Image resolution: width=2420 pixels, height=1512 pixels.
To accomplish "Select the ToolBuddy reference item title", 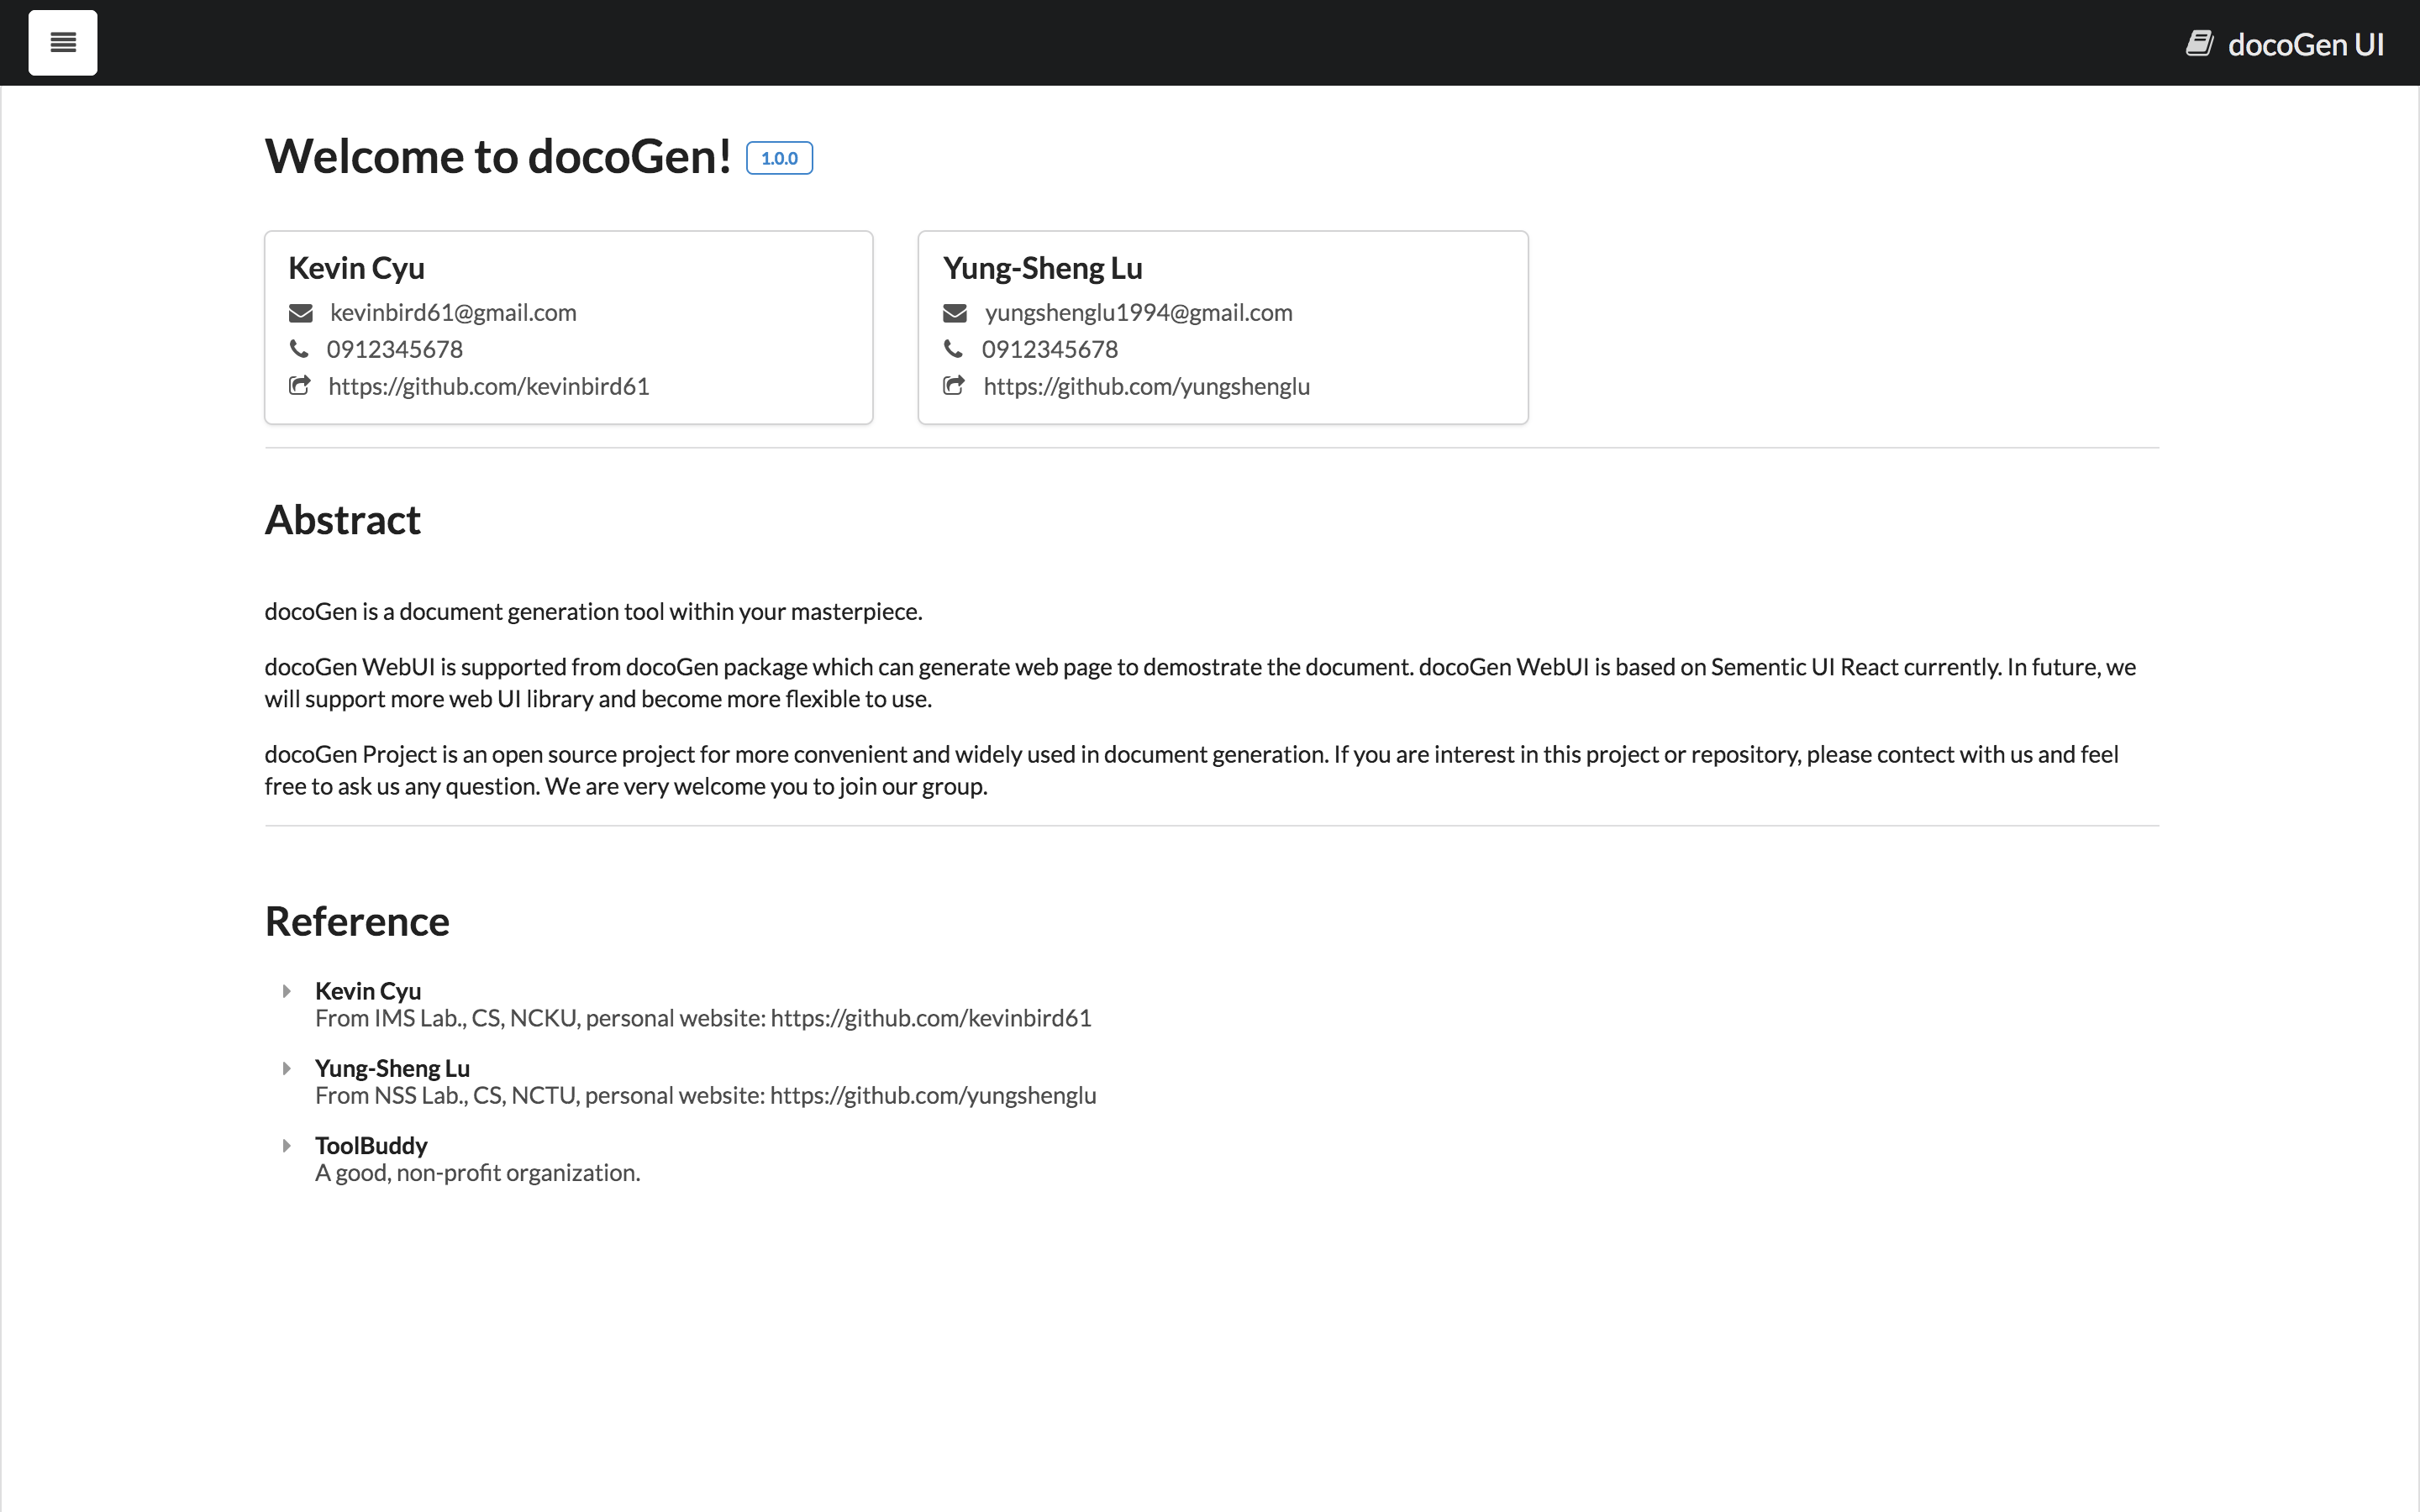I will pos(371,1145).
